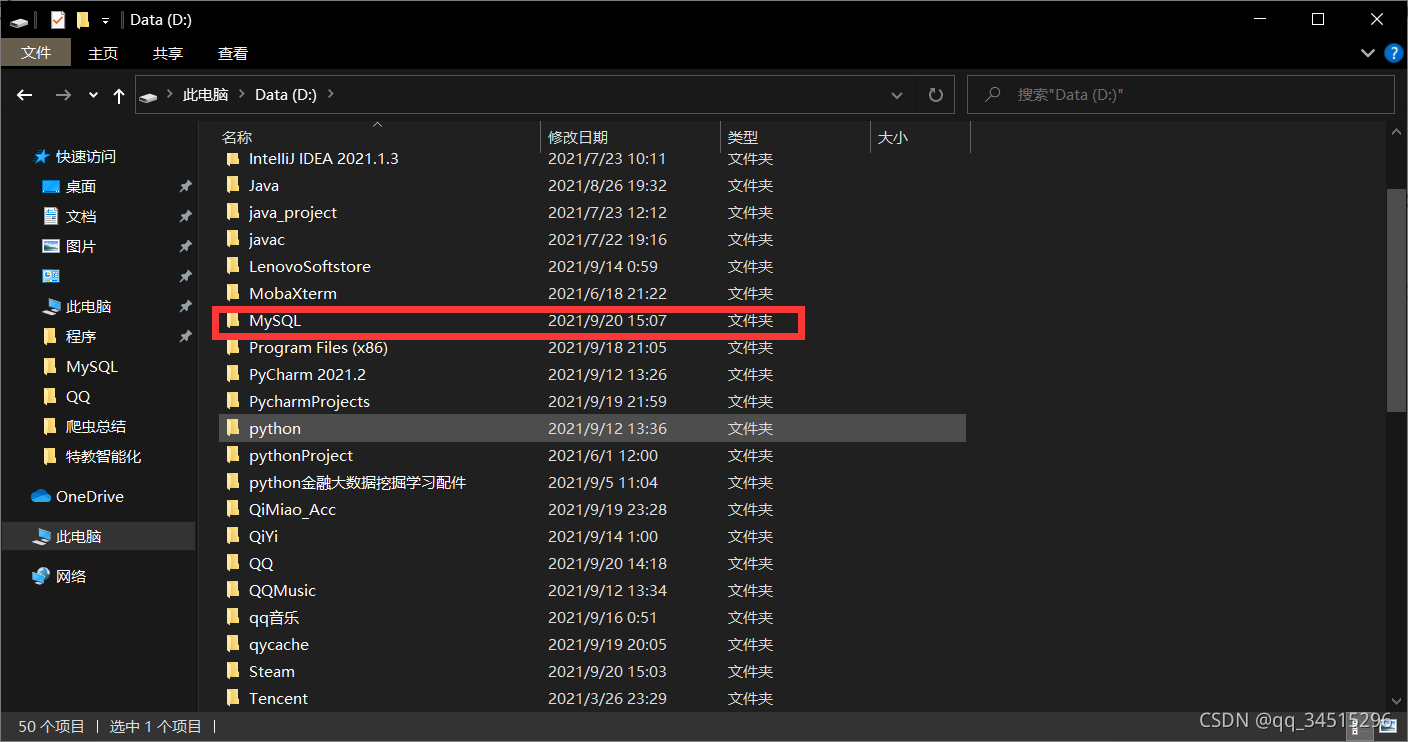Open the blue Help question mark icon
The width and height of the screenshot is (1408, 742).
tap(1392, 53)
